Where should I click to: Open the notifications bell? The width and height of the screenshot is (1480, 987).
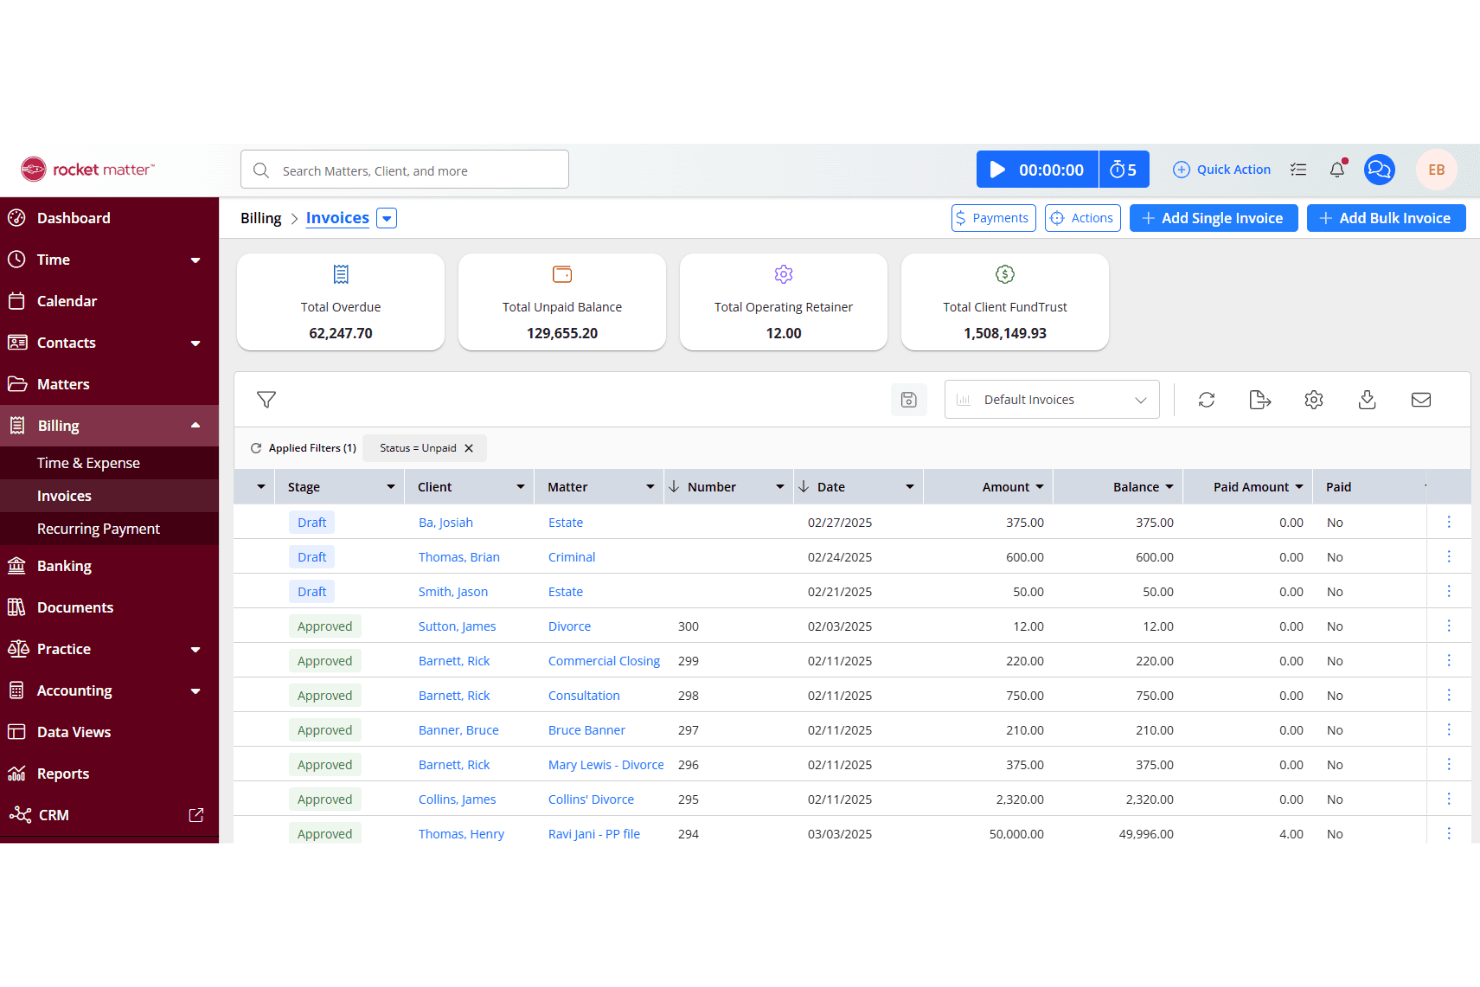point(1337,169)
